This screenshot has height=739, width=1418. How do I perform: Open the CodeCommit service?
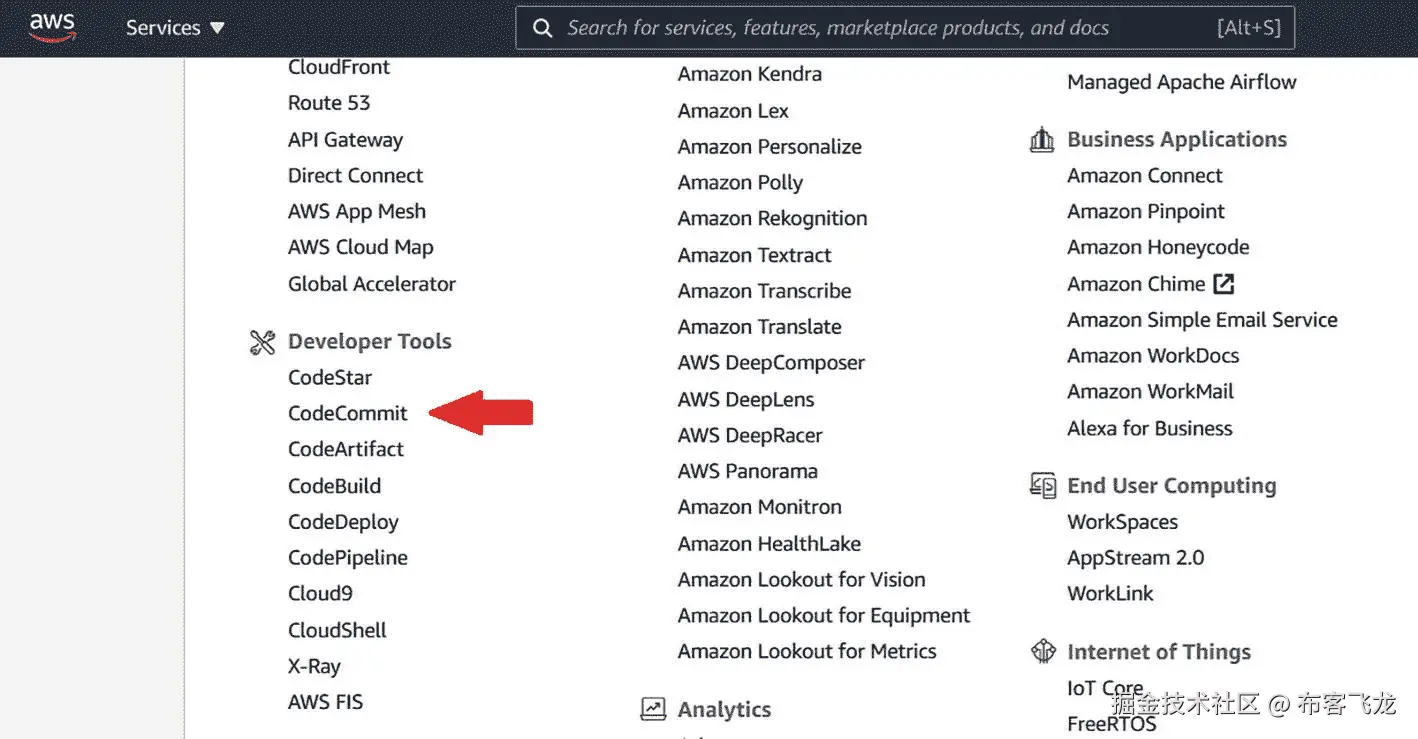pos(348,413)
